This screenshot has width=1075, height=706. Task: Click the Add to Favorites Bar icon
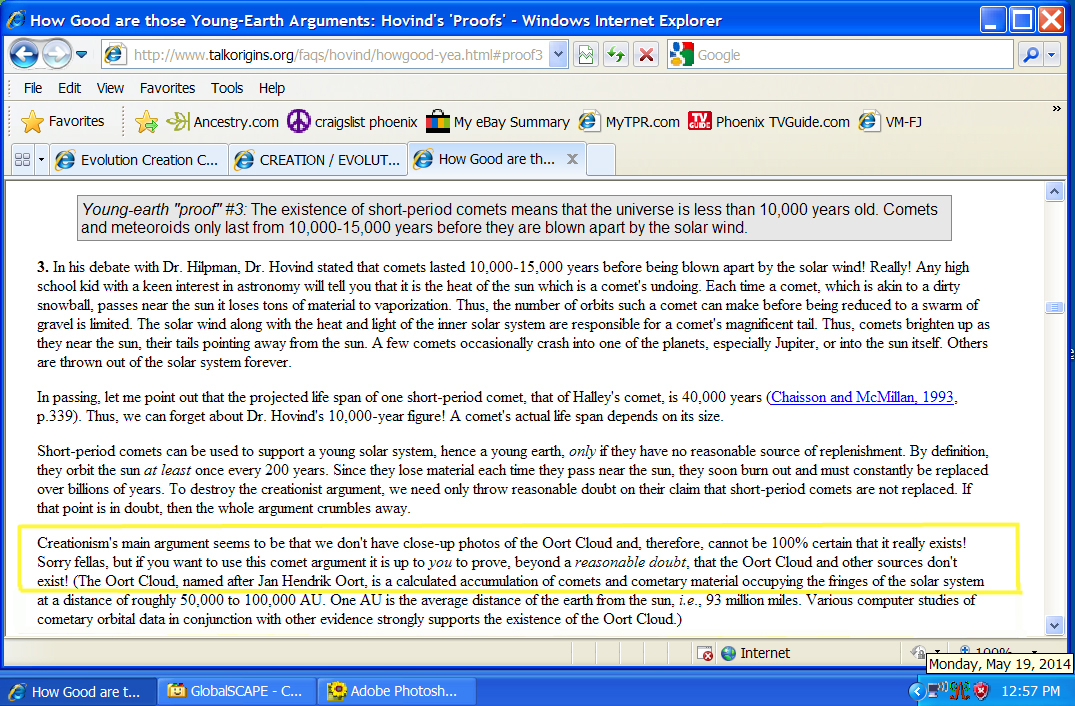point(146,122)
